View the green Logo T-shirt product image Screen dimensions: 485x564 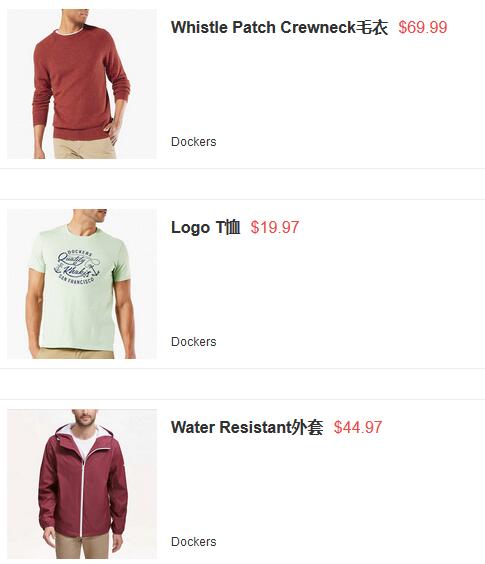tap(82, 284)
